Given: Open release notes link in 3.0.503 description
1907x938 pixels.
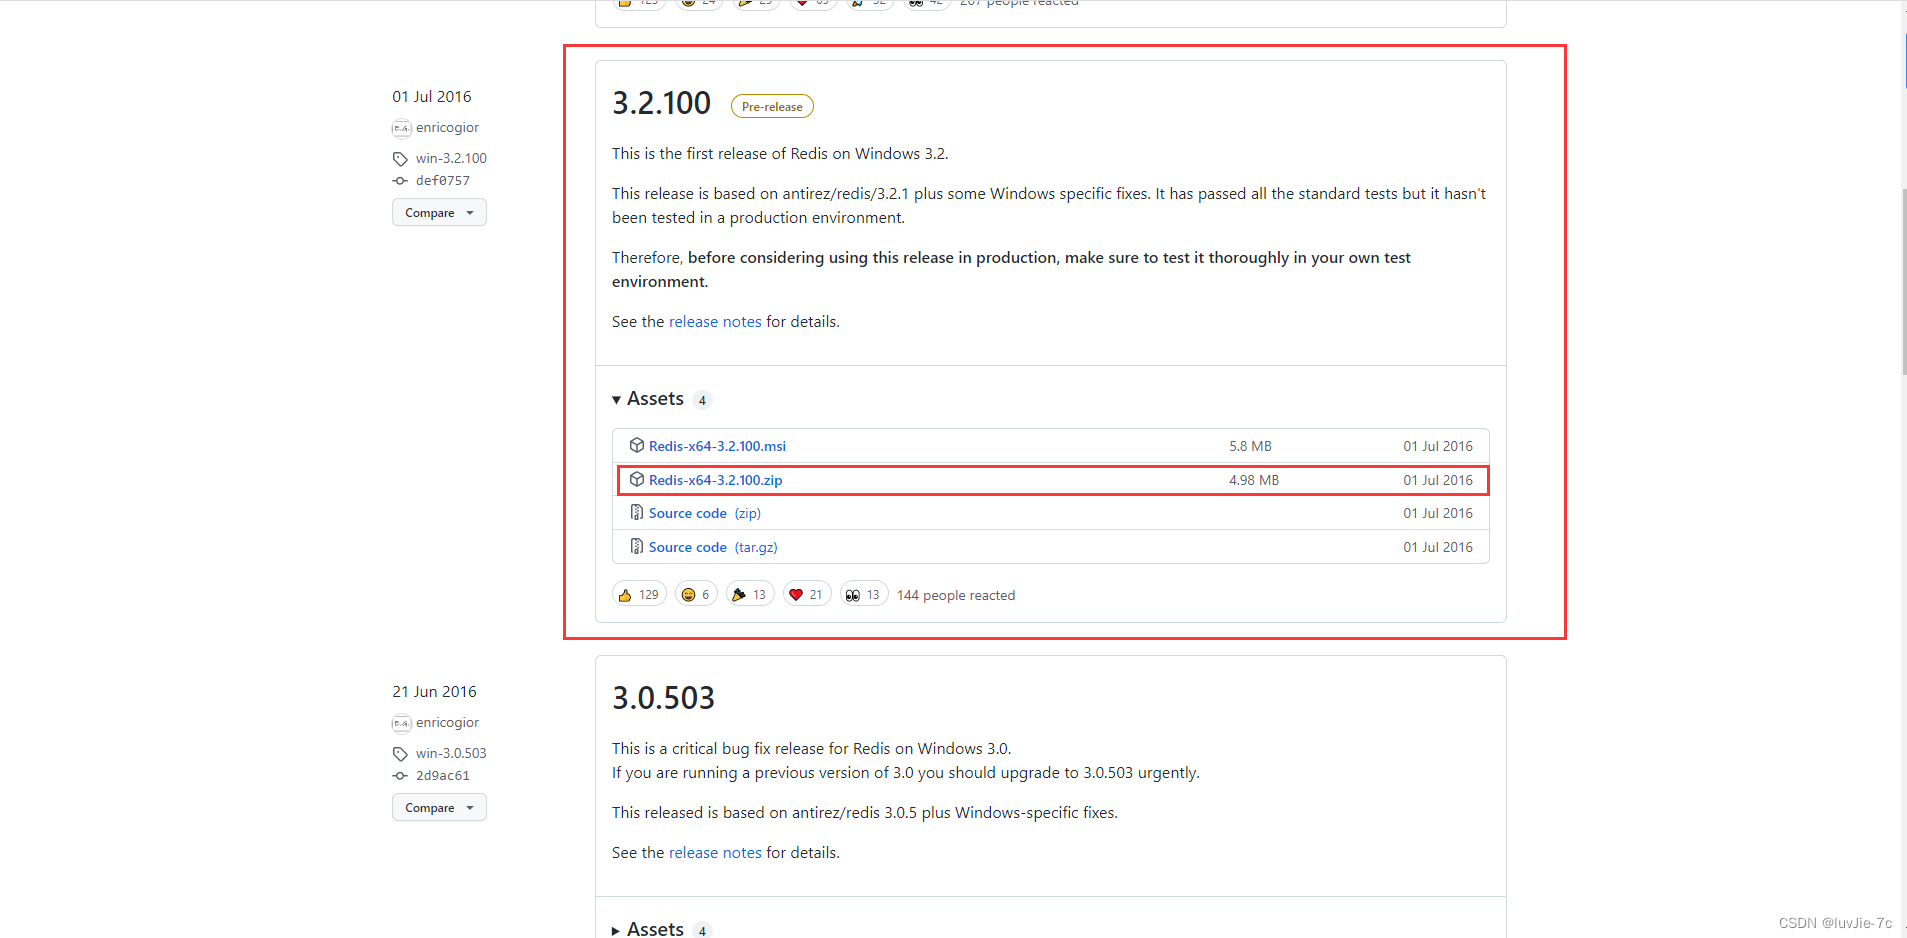Looking at the screenshot, I should pos(715,853).
